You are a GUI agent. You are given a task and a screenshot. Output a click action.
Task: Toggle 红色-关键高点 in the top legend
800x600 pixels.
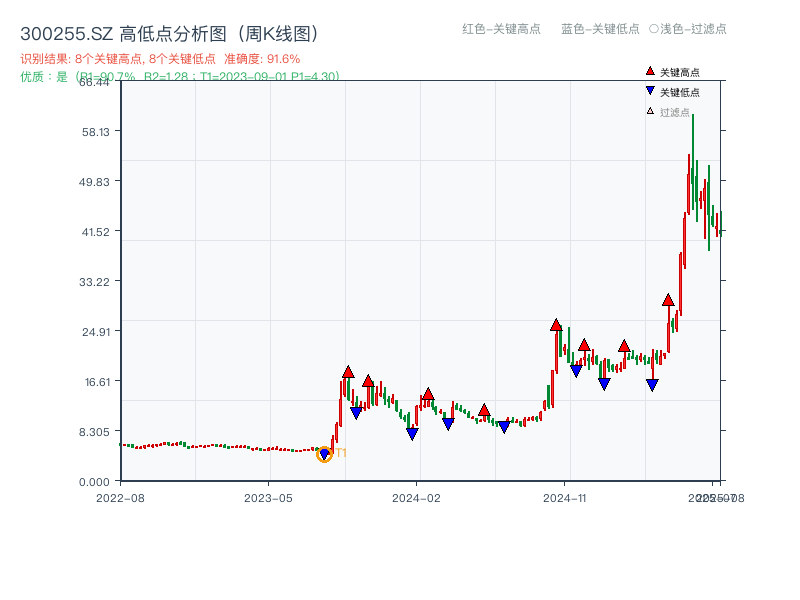501,29
